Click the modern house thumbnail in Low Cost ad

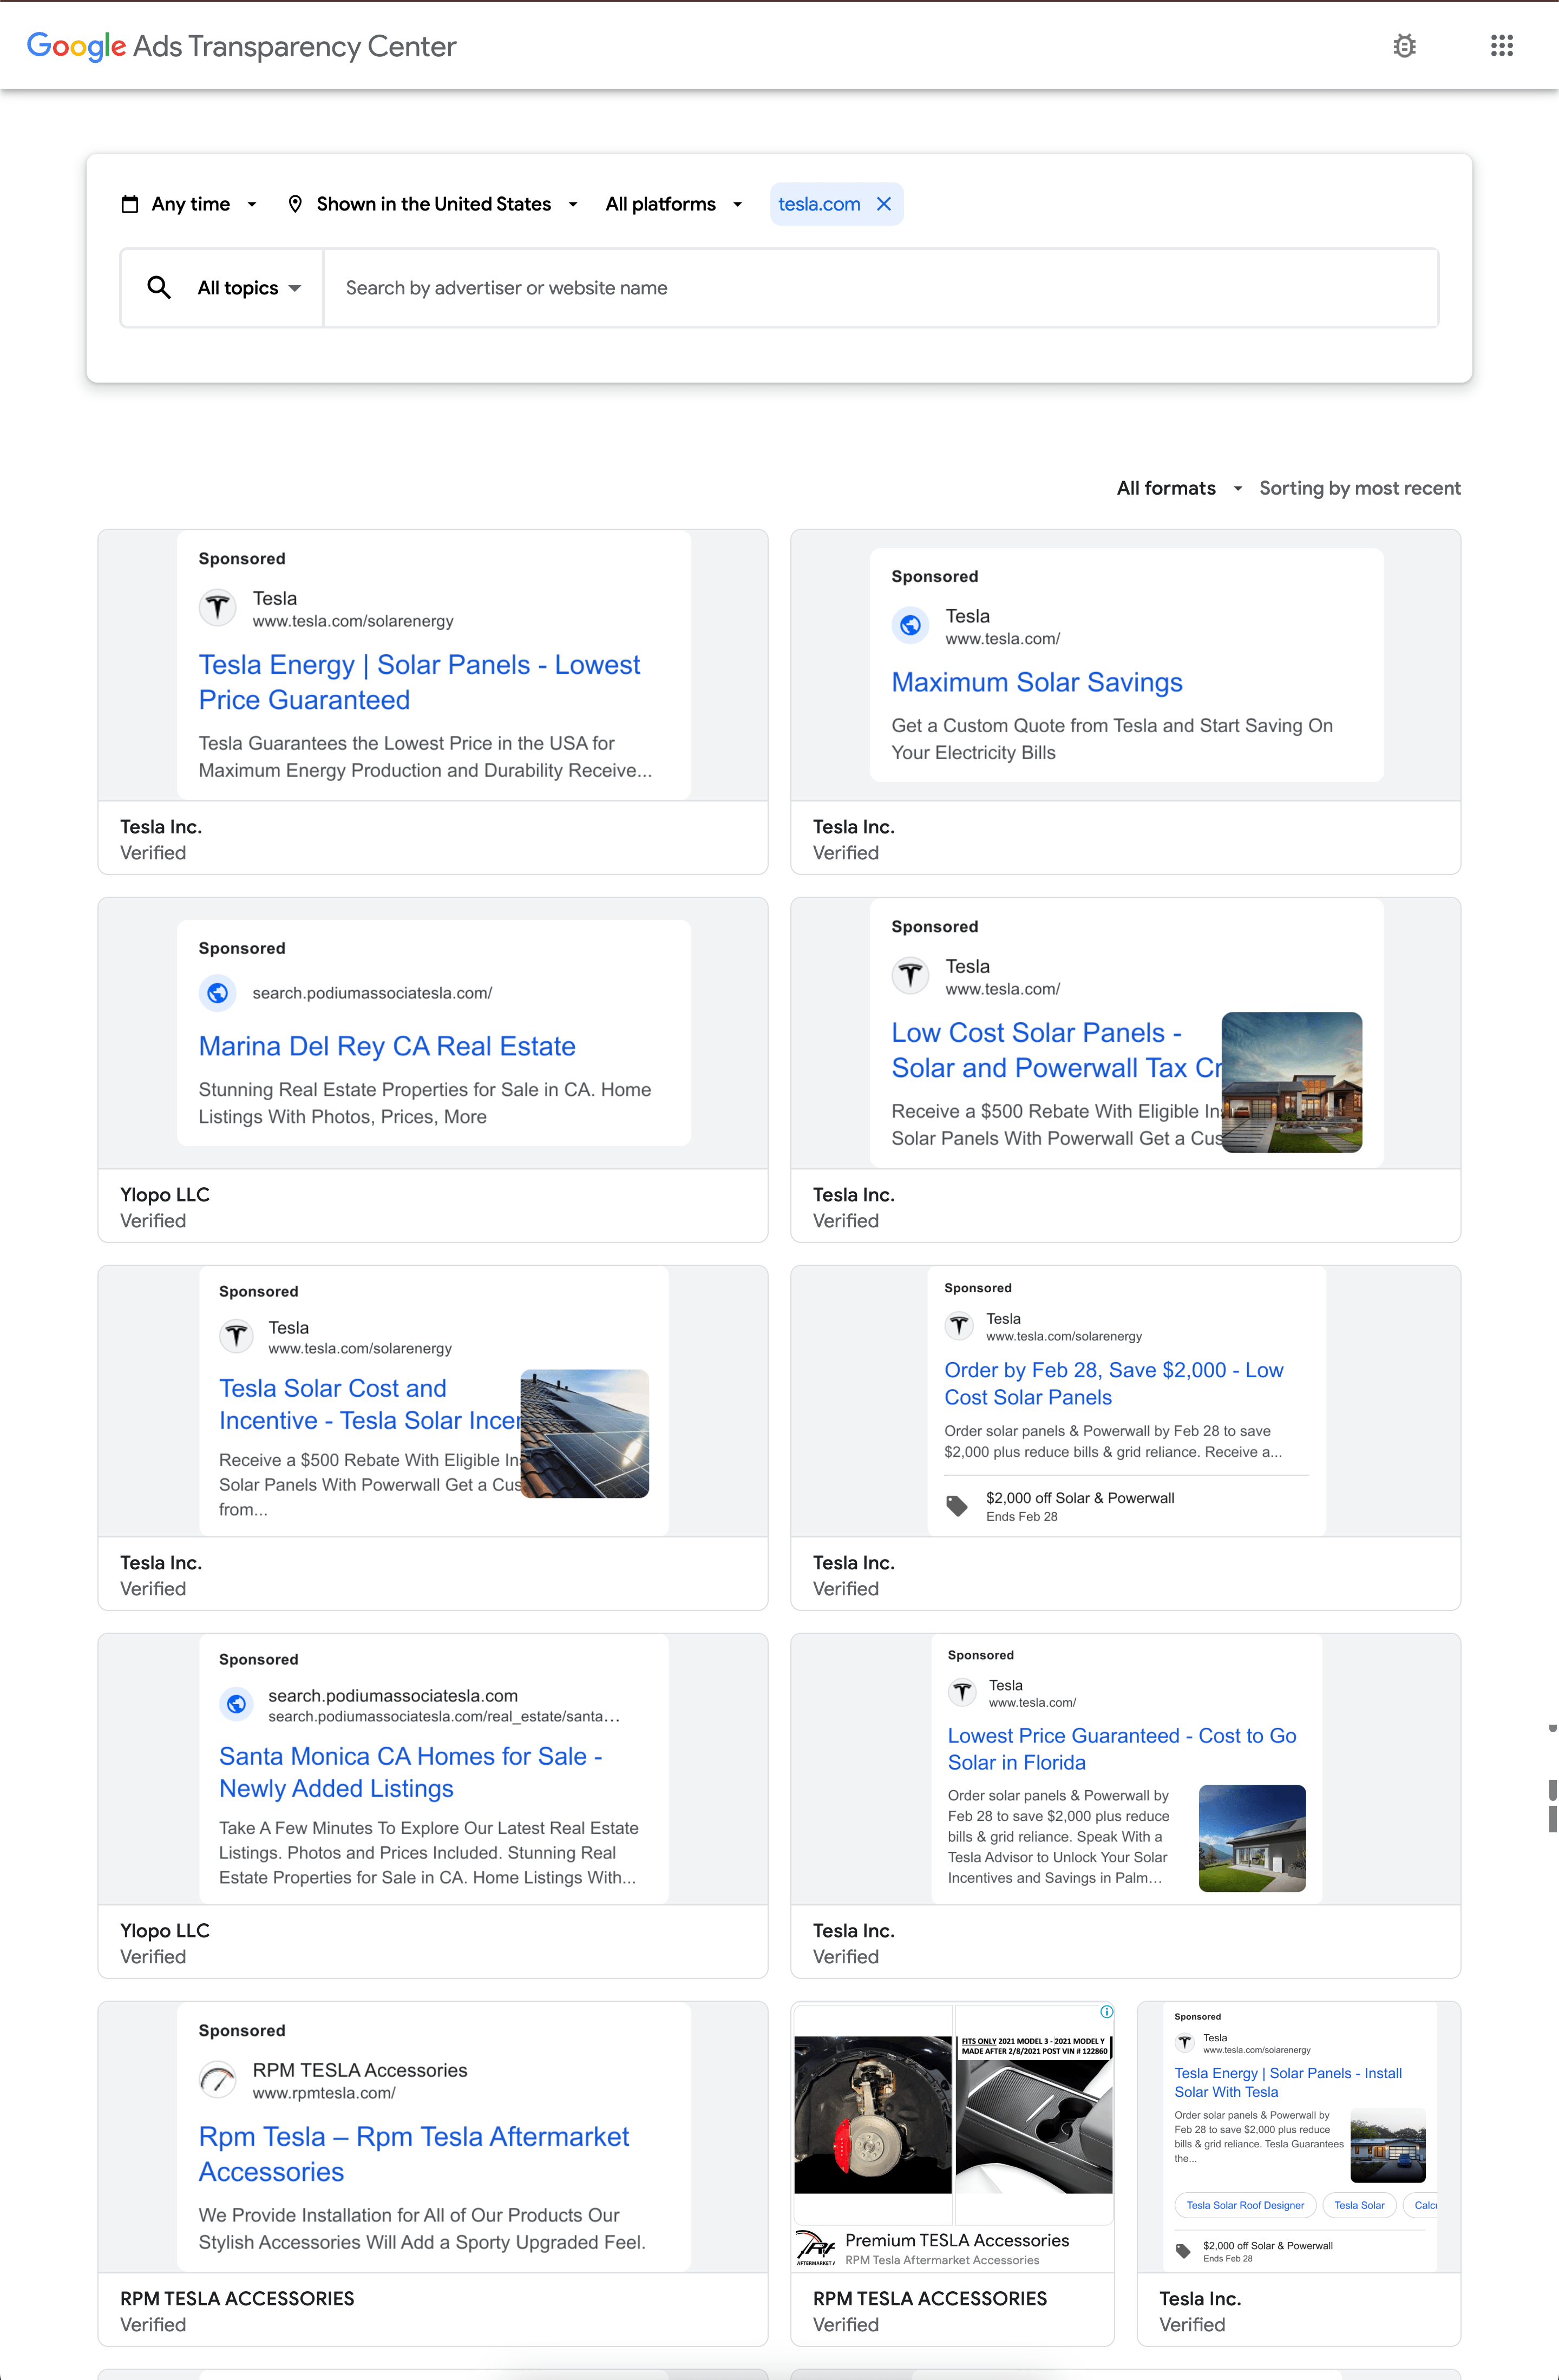(x=1291, y=1082)
